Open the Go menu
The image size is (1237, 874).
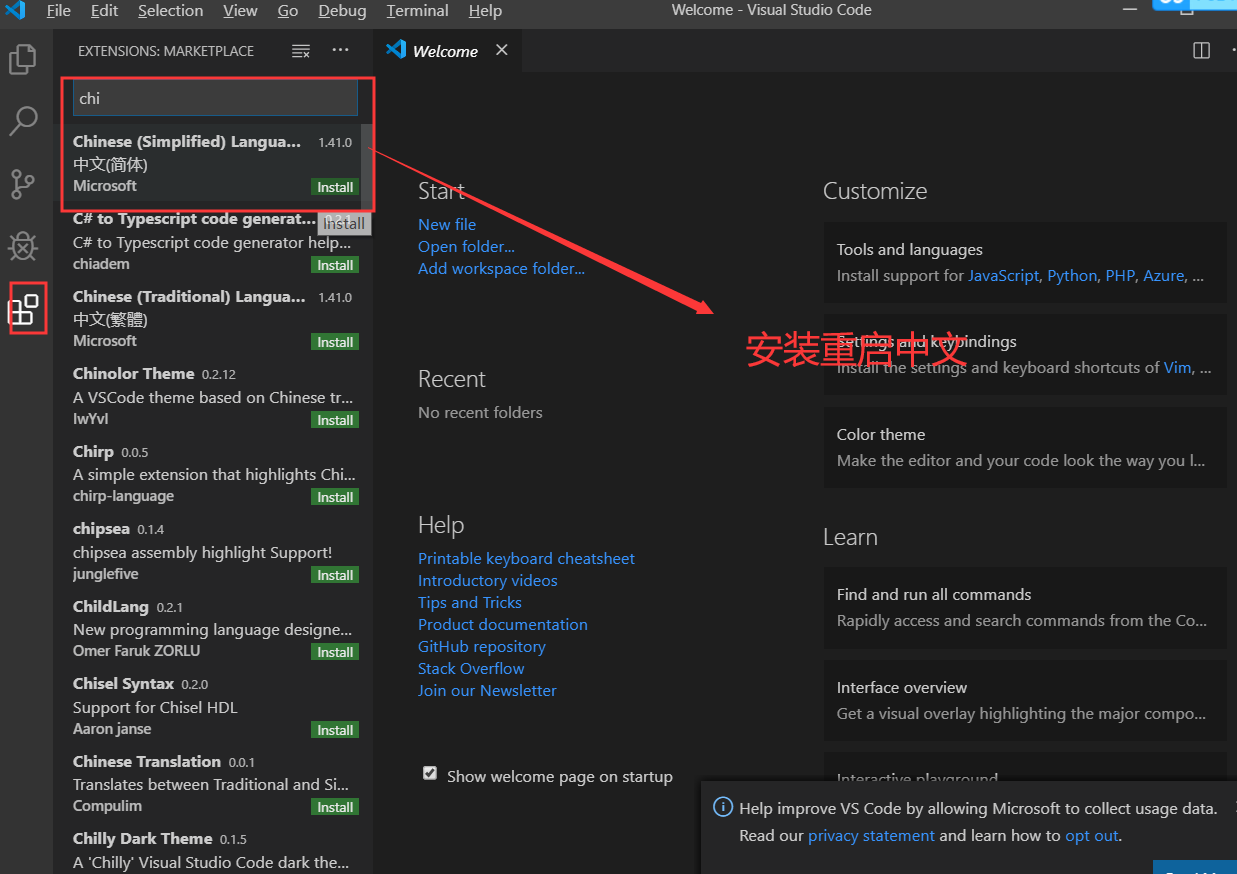[288, 11]
